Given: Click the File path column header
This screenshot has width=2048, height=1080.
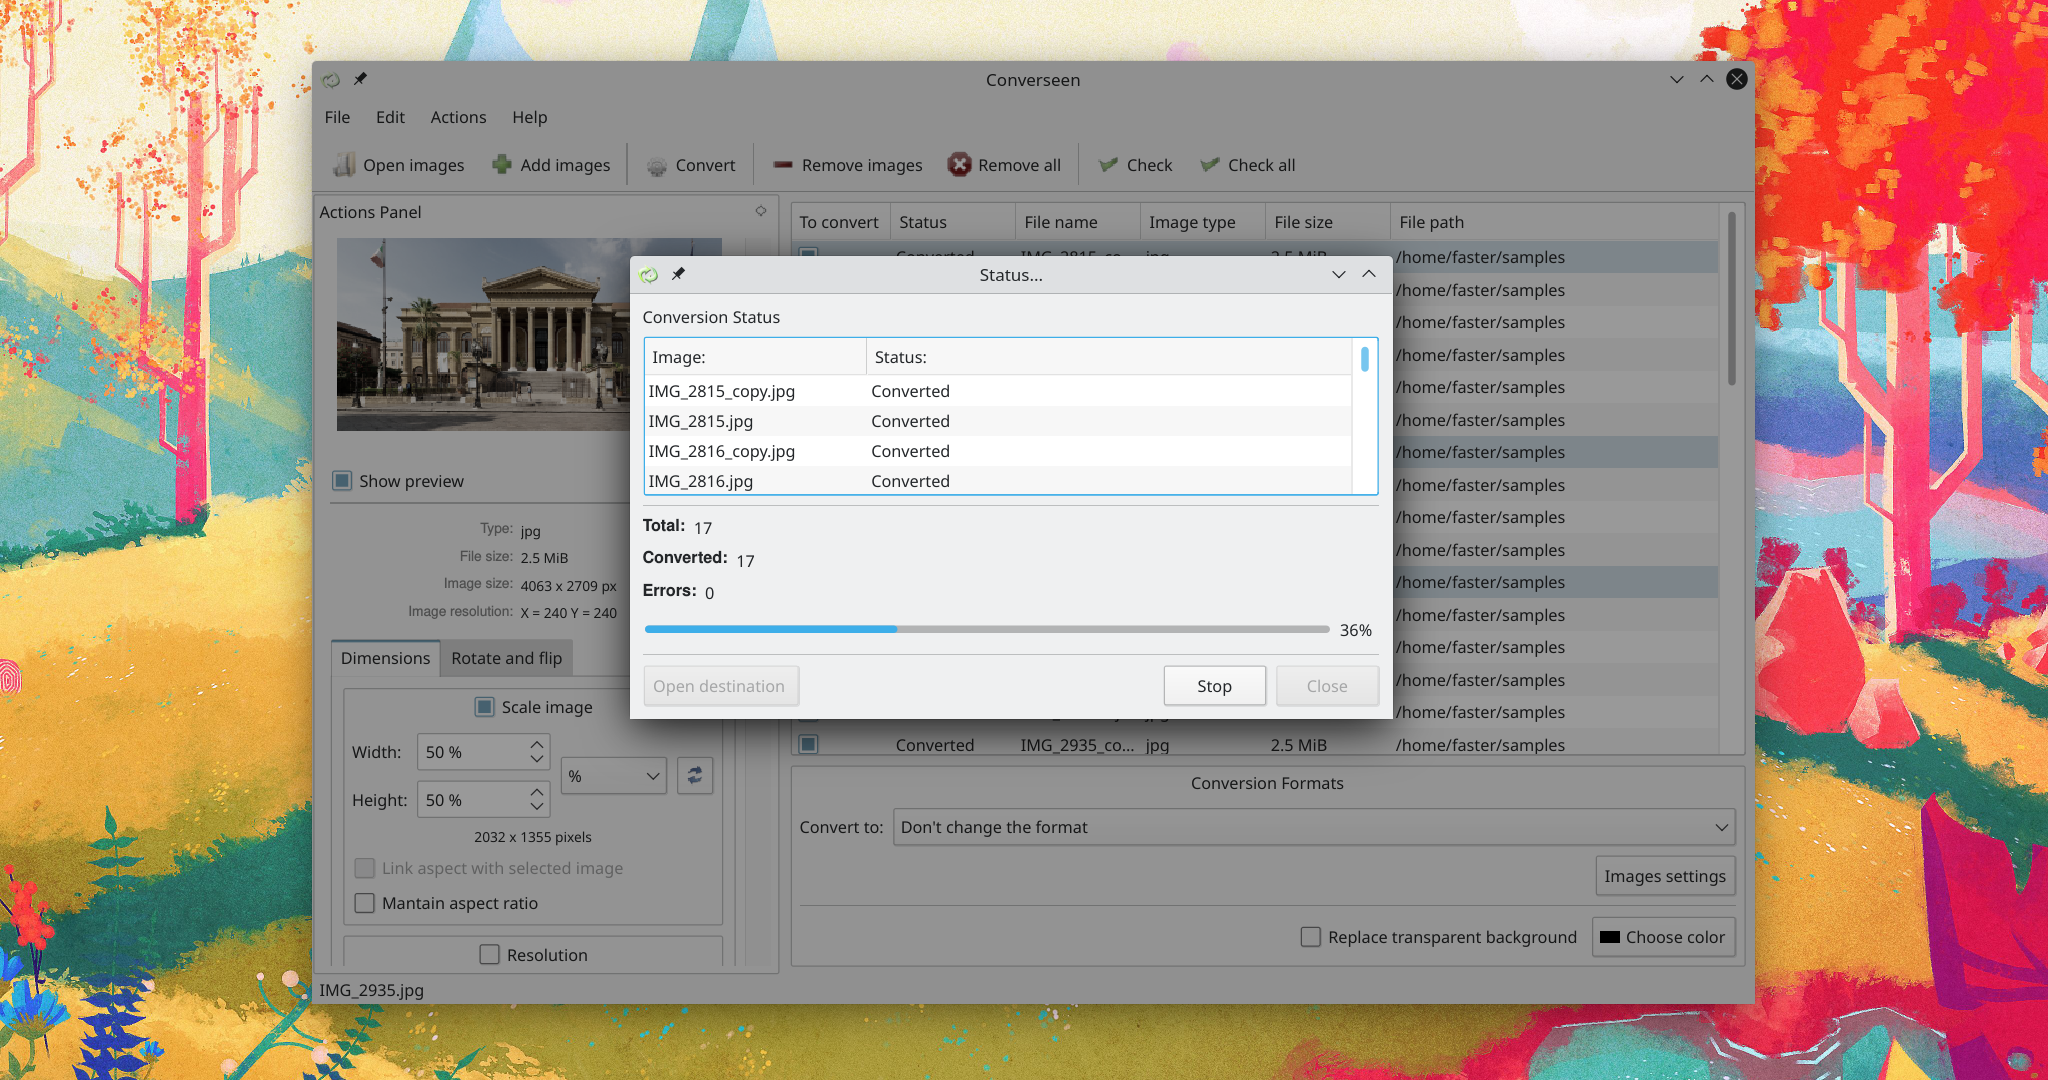Looking at the screenshot, I should click(1555, 222).
